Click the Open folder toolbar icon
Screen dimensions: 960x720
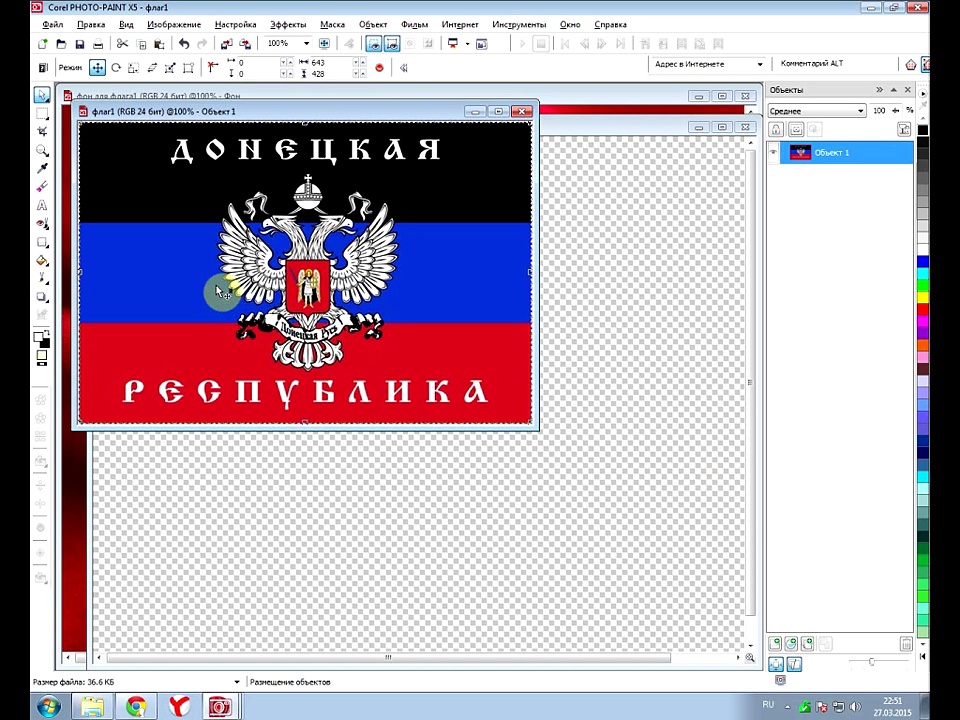click(61, 44)
